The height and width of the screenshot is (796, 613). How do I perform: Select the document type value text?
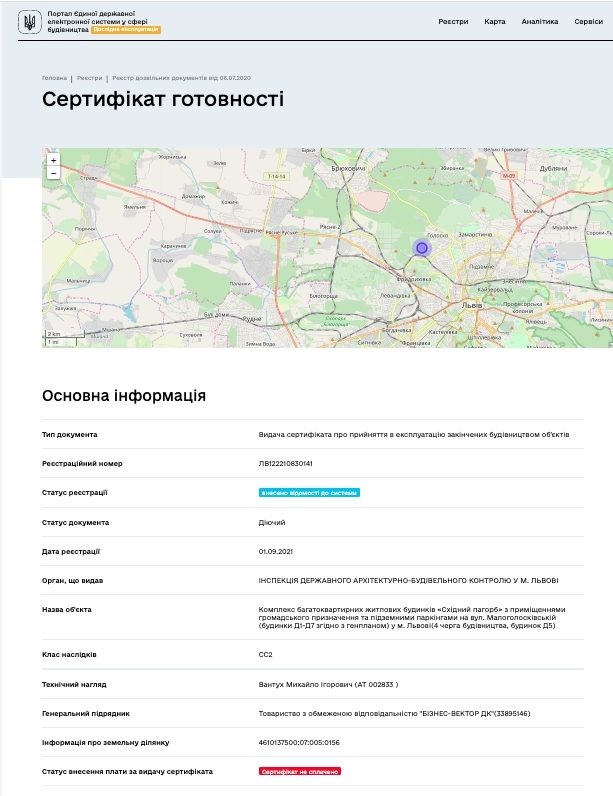(414, 435)
